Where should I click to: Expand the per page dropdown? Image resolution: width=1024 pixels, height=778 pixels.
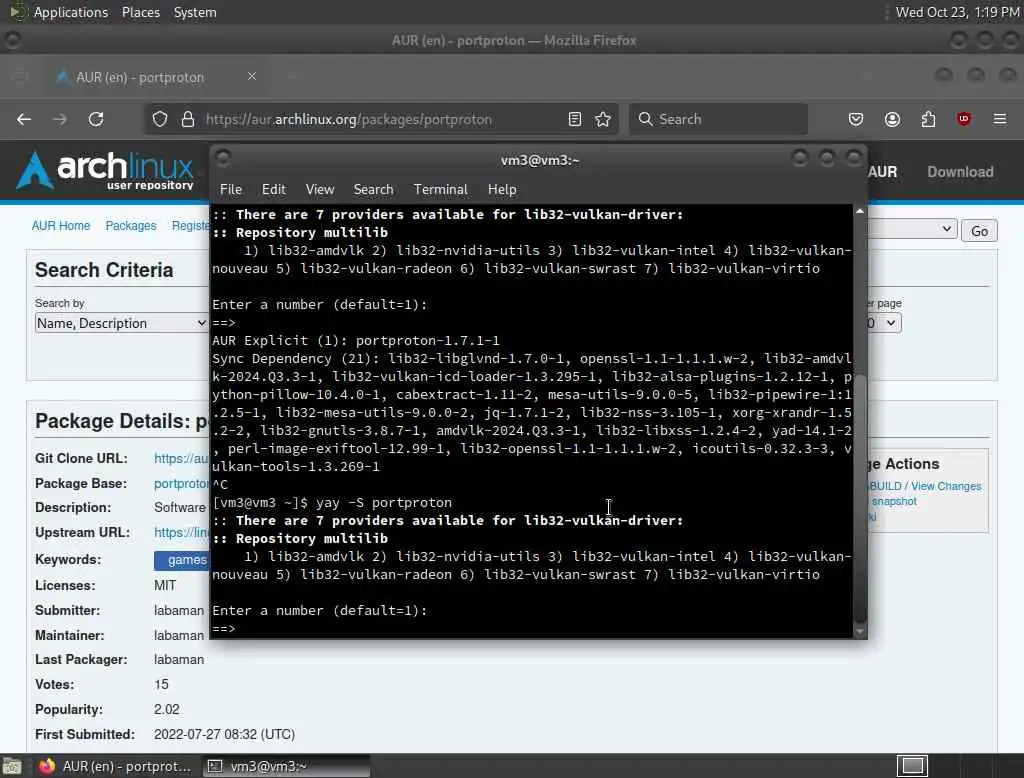[884, 323]
